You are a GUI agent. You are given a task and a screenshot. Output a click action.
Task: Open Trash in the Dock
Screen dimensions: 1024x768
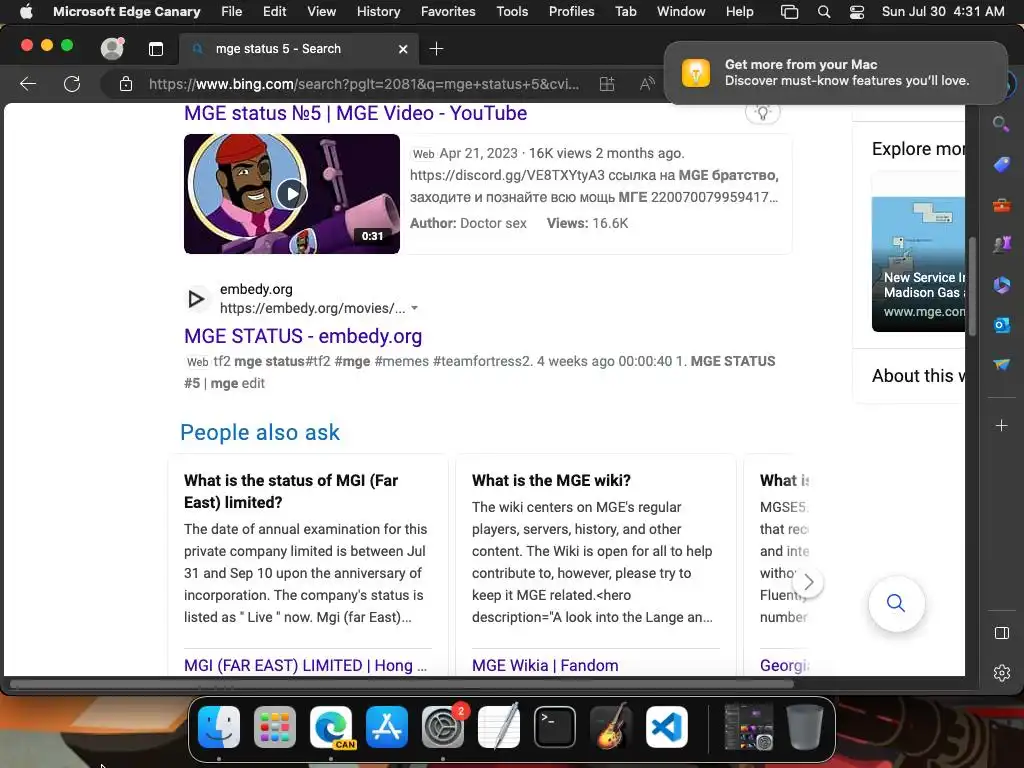point(805,727)
